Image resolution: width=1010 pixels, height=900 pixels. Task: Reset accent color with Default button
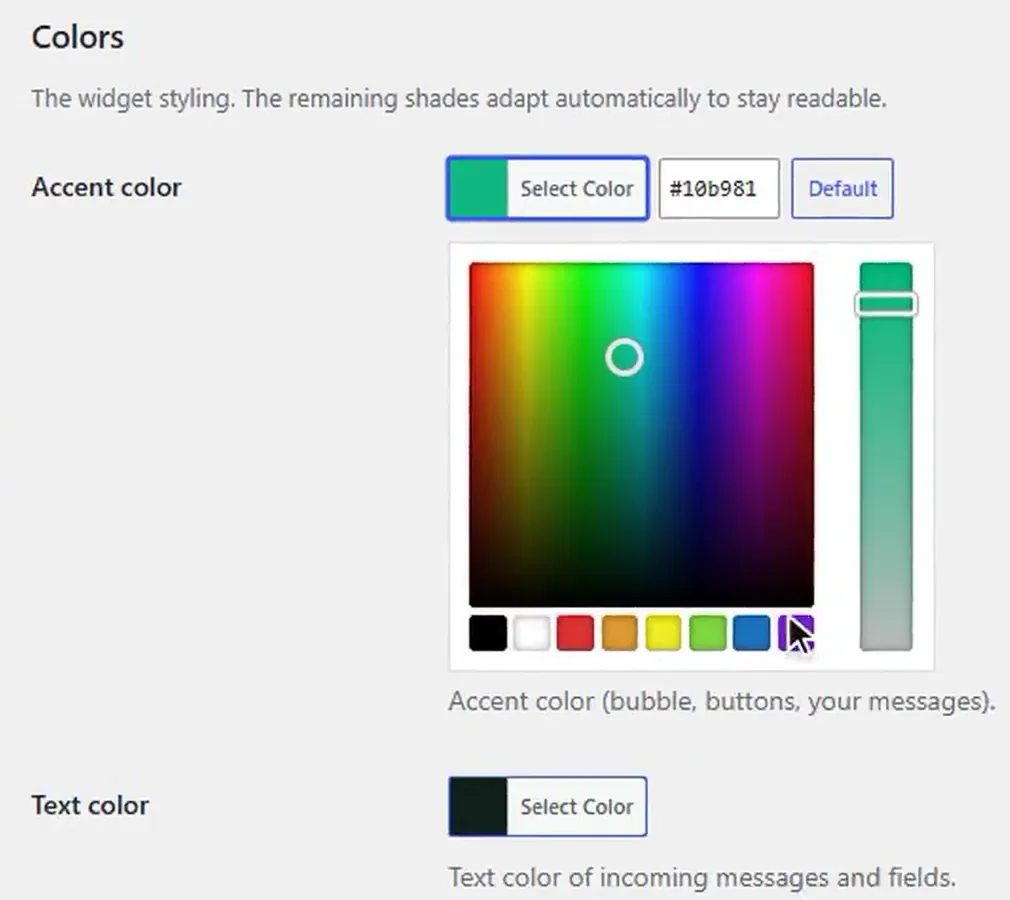[842, 189]
